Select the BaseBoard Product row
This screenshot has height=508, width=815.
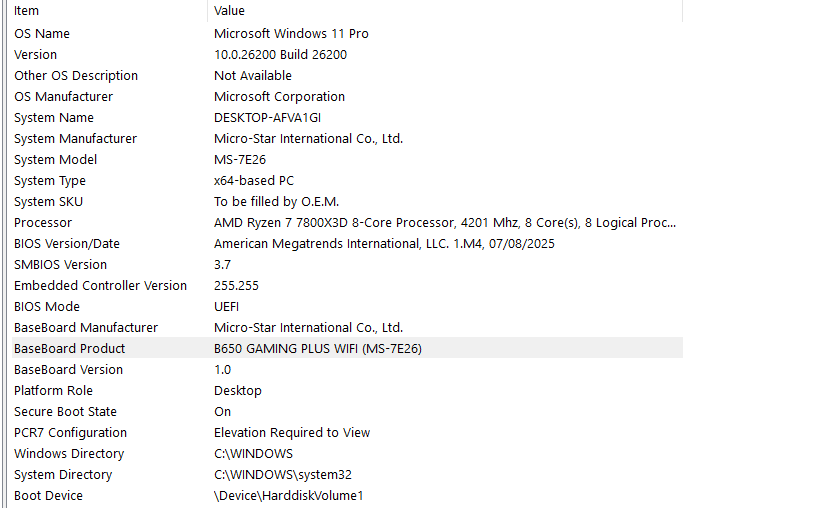pos(70,349)
